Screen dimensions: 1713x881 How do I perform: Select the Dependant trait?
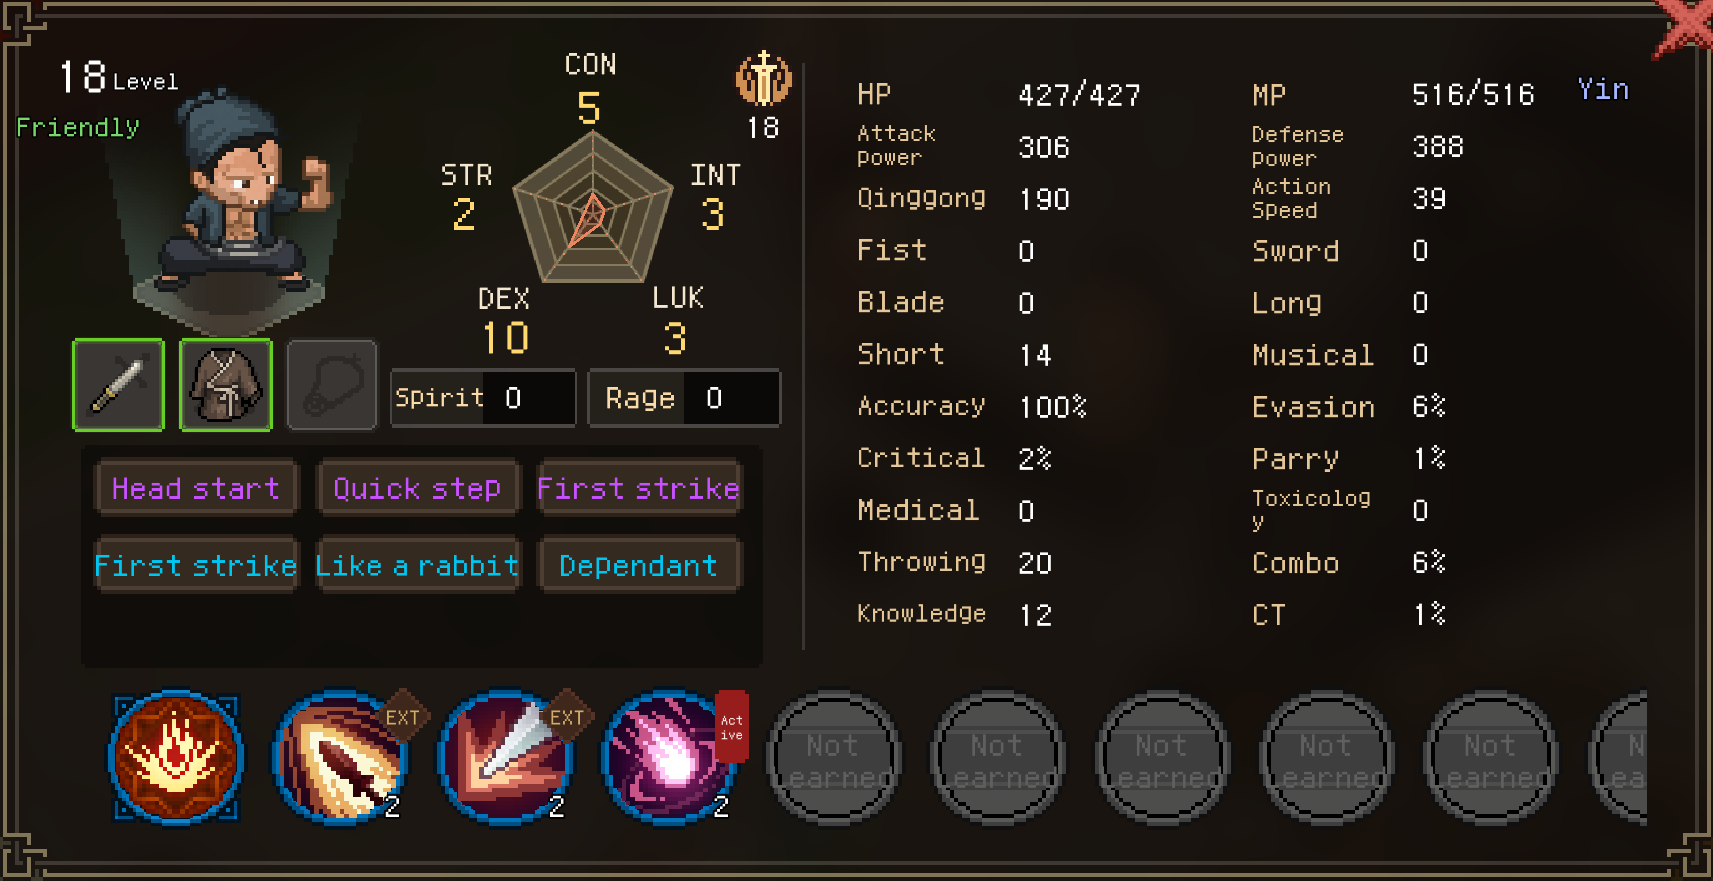coord(639,565)
